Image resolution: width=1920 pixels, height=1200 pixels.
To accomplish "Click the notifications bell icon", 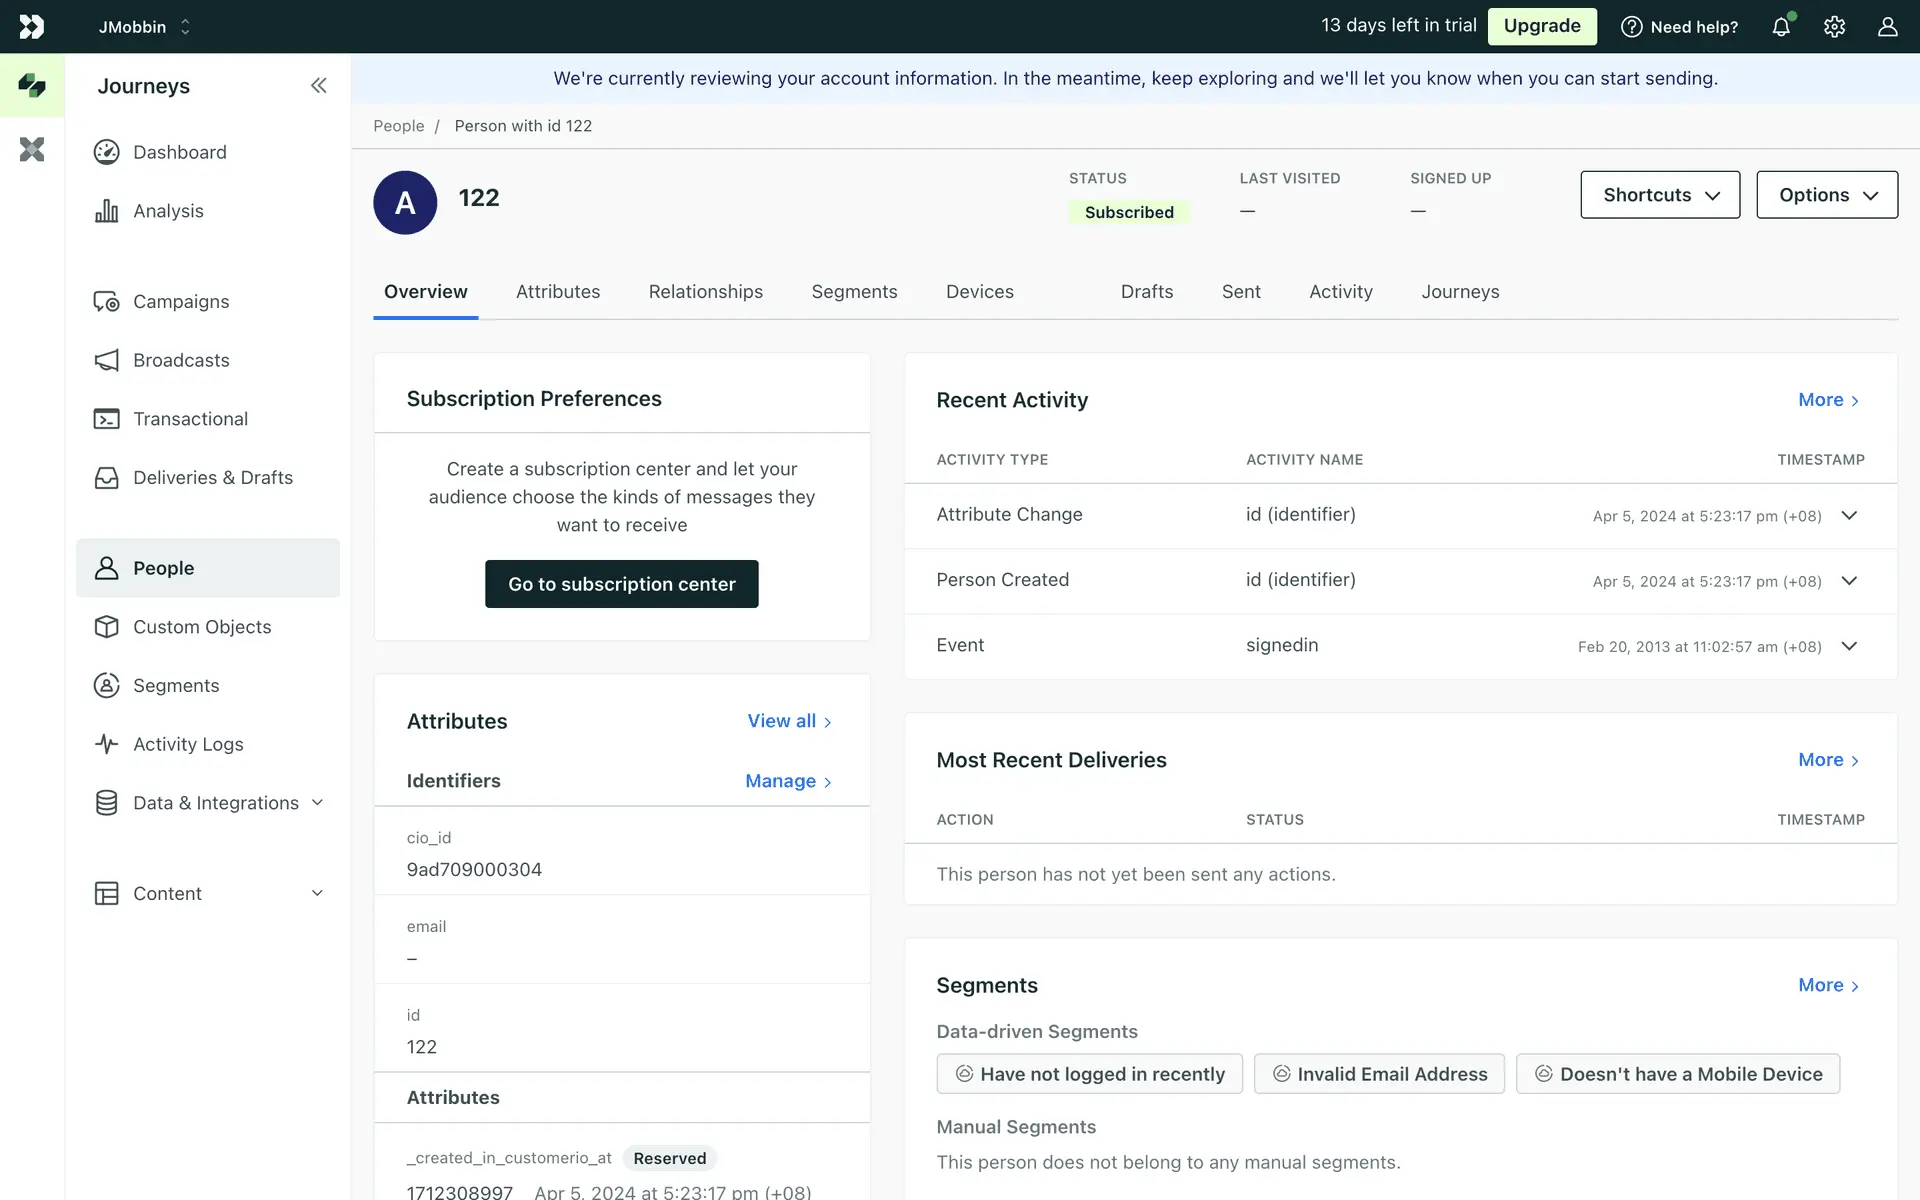I will click(1781, 27).
